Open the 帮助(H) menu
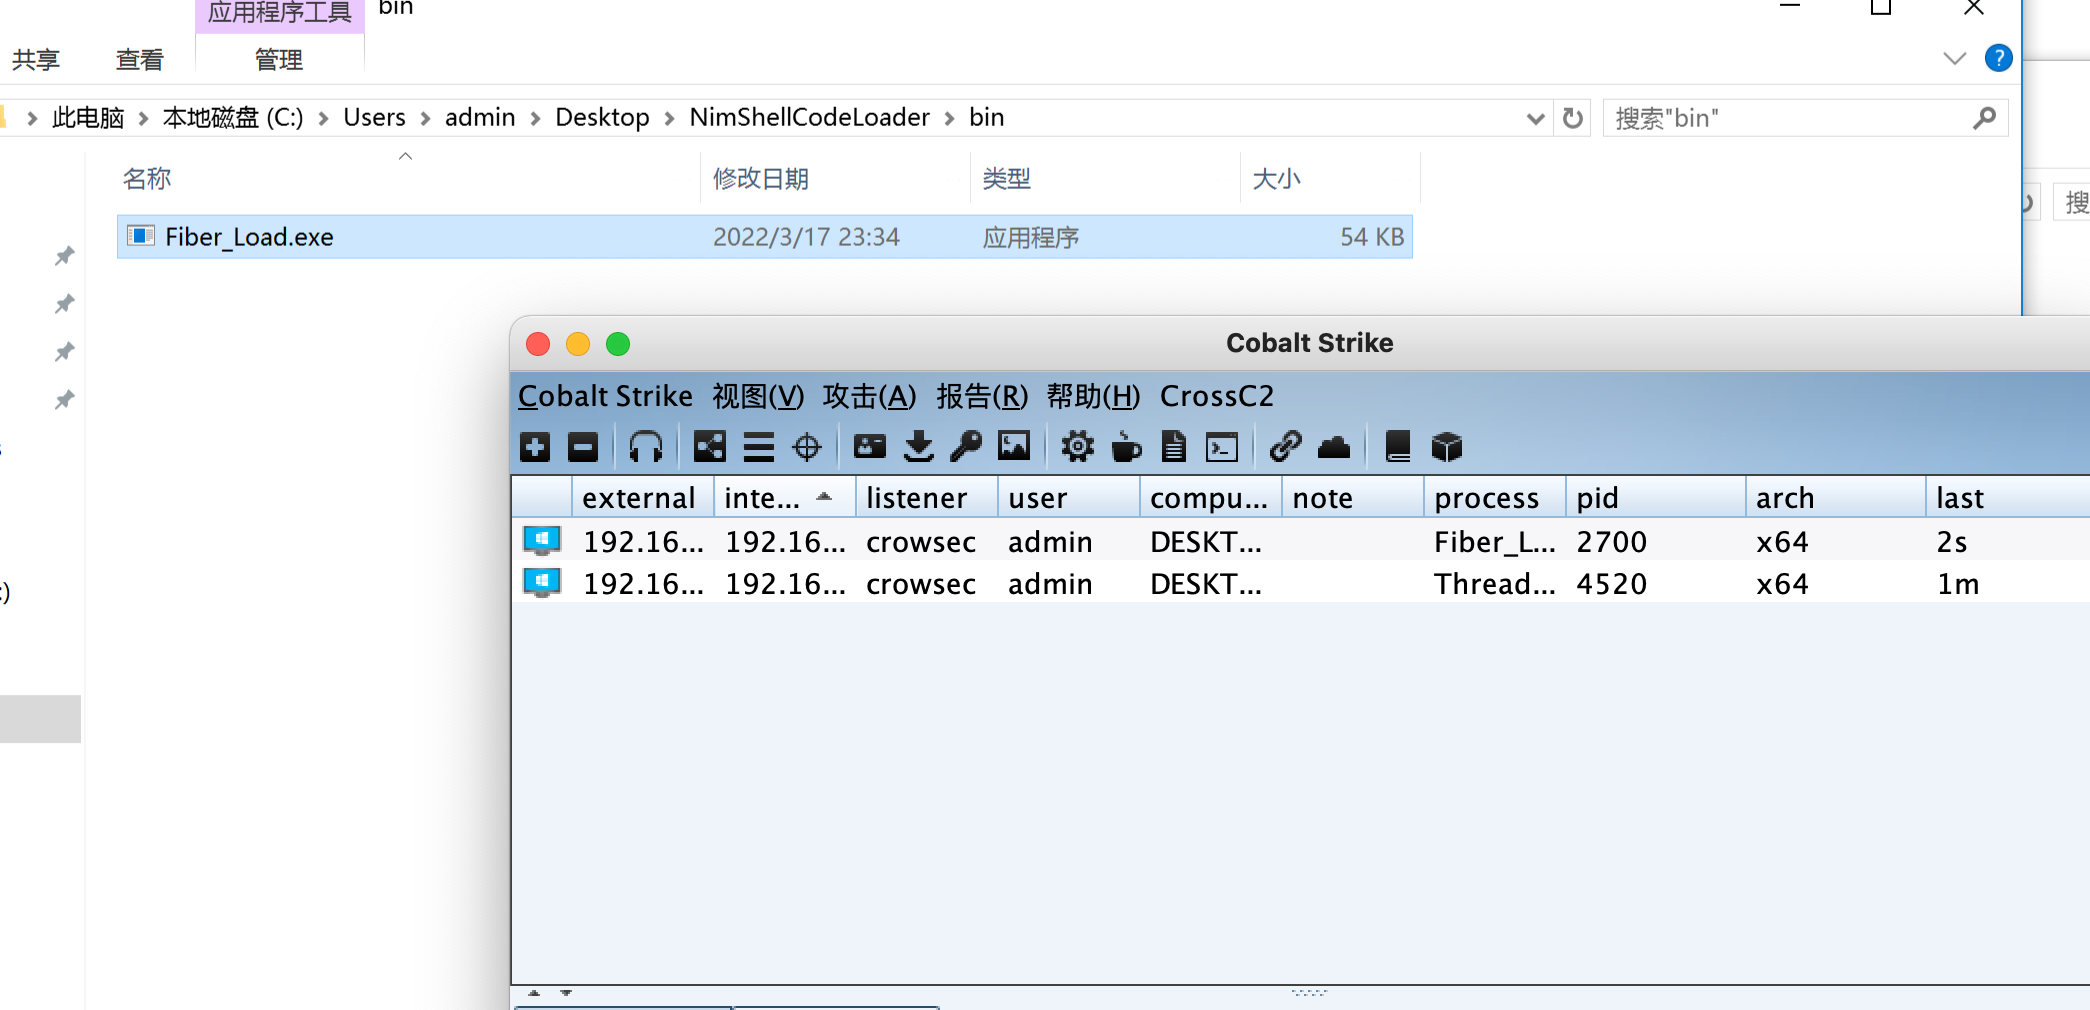 1093,396
